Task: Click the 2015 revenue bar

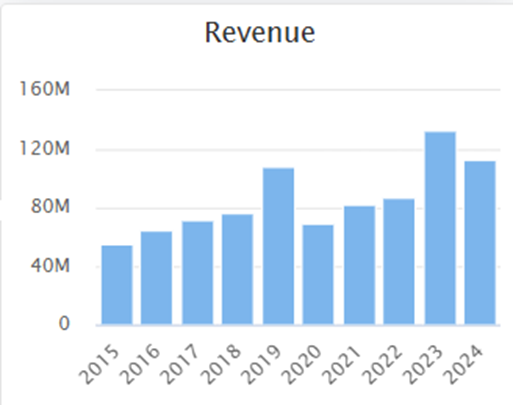Action: 117,285
